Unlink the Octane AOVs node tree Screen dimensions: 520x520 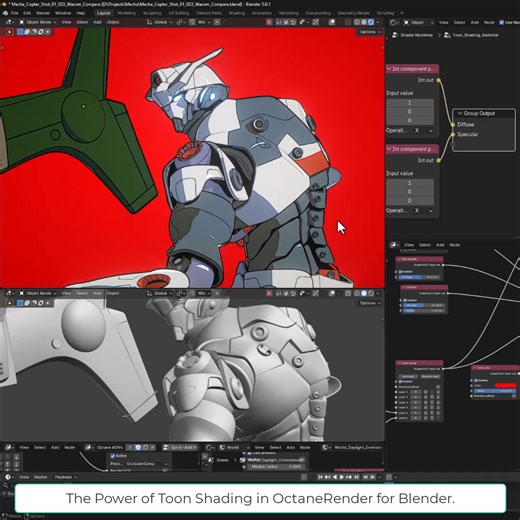pyautogui.click(x=152, y=447)
